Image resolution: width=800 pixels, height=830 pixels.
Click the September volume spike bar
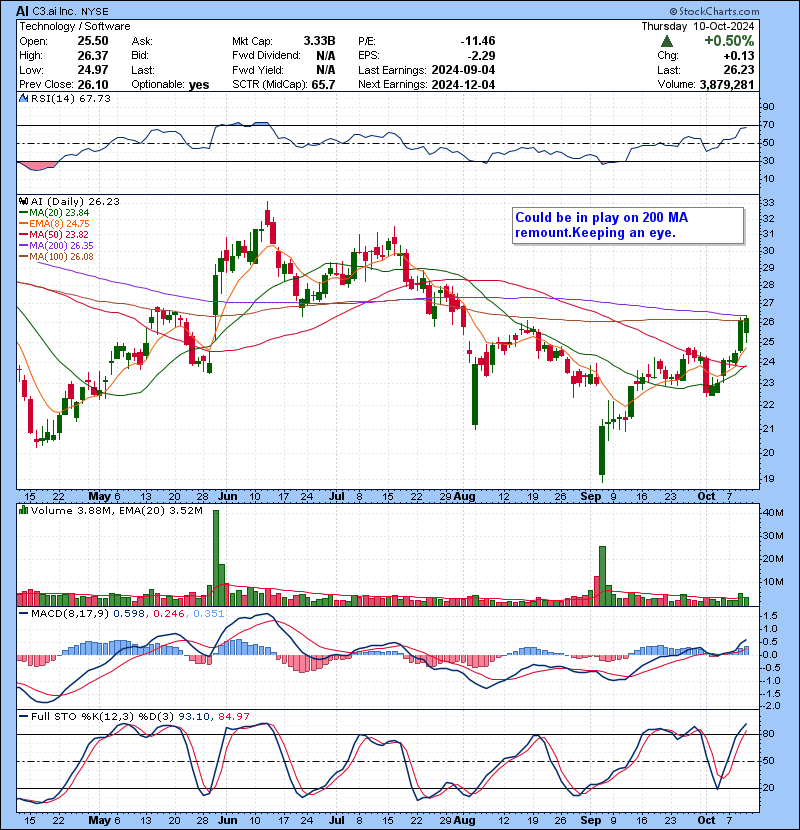[x=602, y=576]
